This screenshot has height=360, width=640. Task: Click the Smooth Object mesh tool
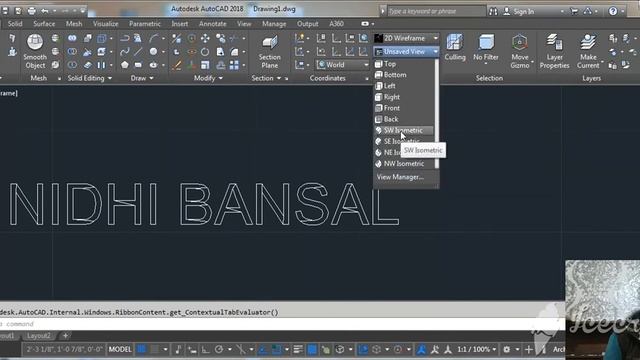pos(35,51)
